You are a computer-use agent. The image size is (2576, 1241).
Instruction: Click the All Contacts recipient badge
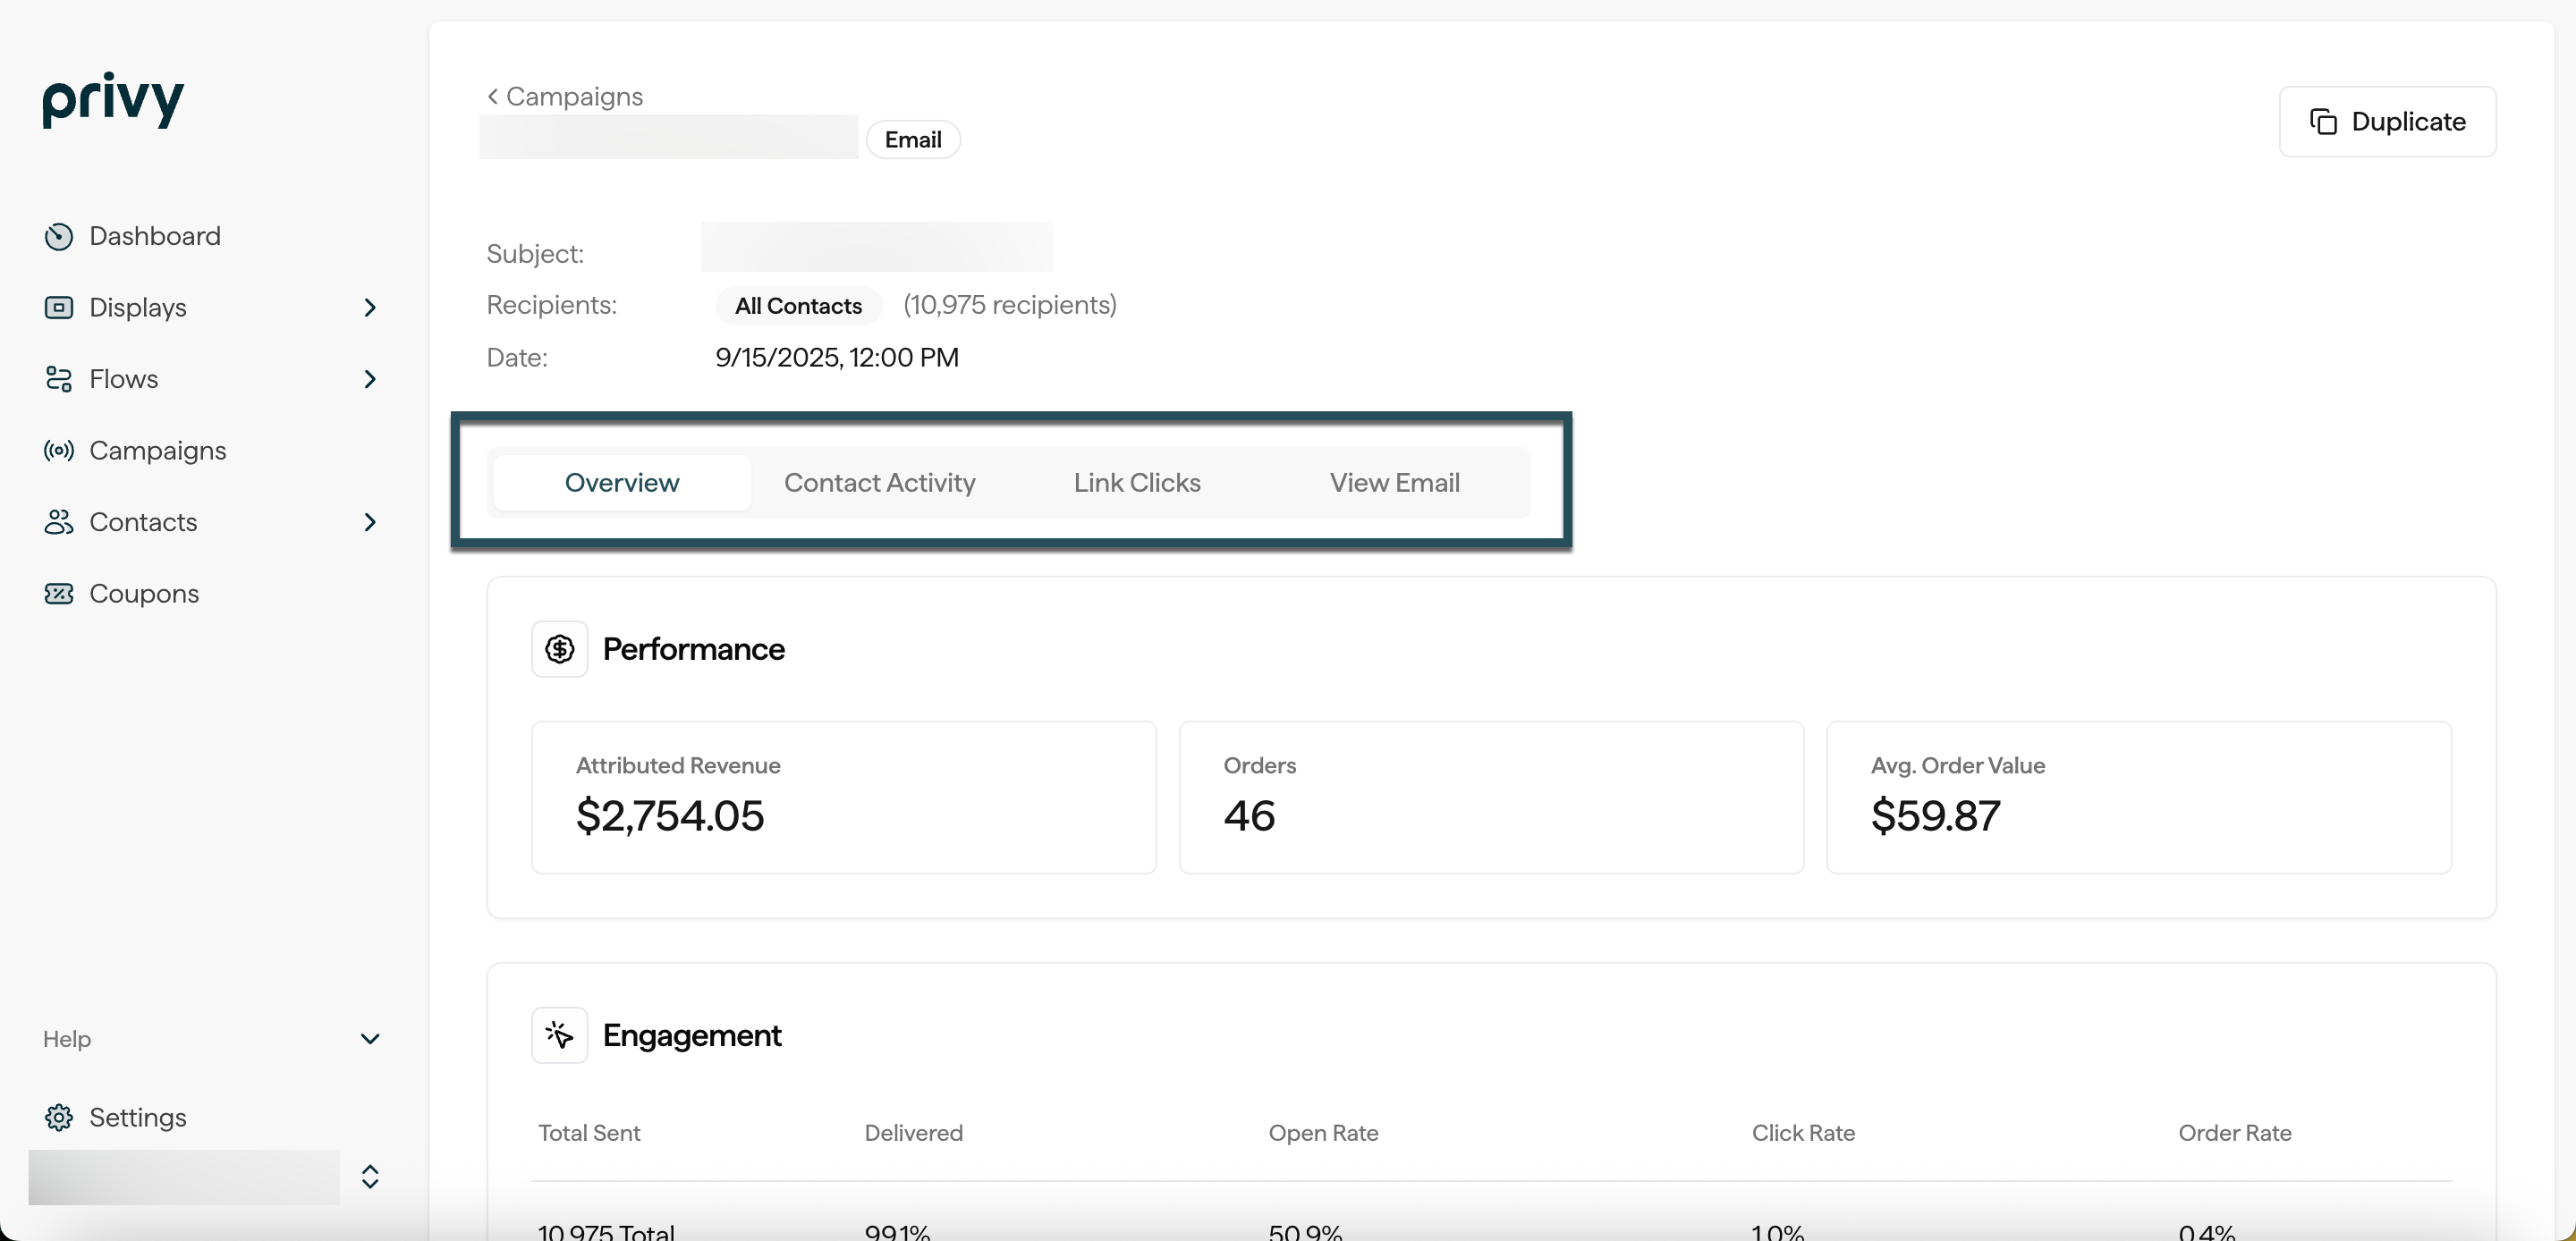(798, 306)
